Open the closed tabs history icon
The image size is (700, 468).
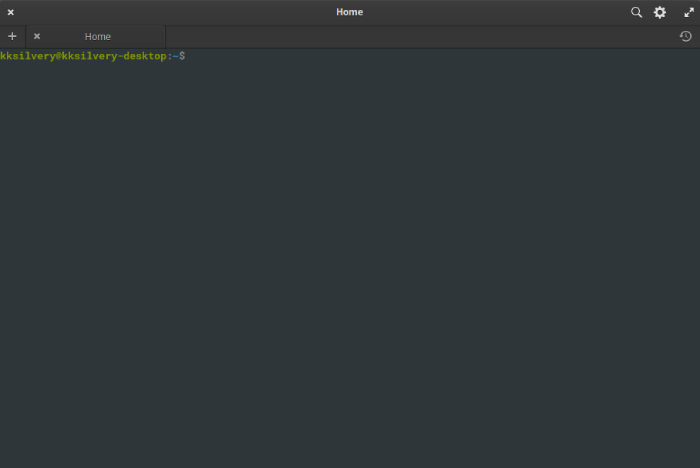(x=686, y=36)
